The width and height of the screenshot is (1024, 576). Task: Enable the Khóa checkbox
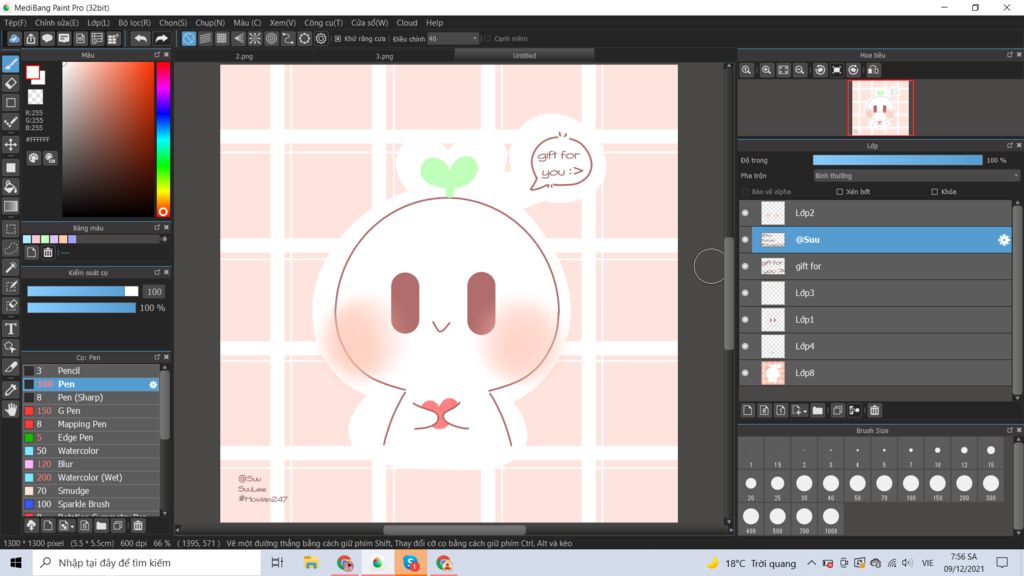tap(935, 192)
